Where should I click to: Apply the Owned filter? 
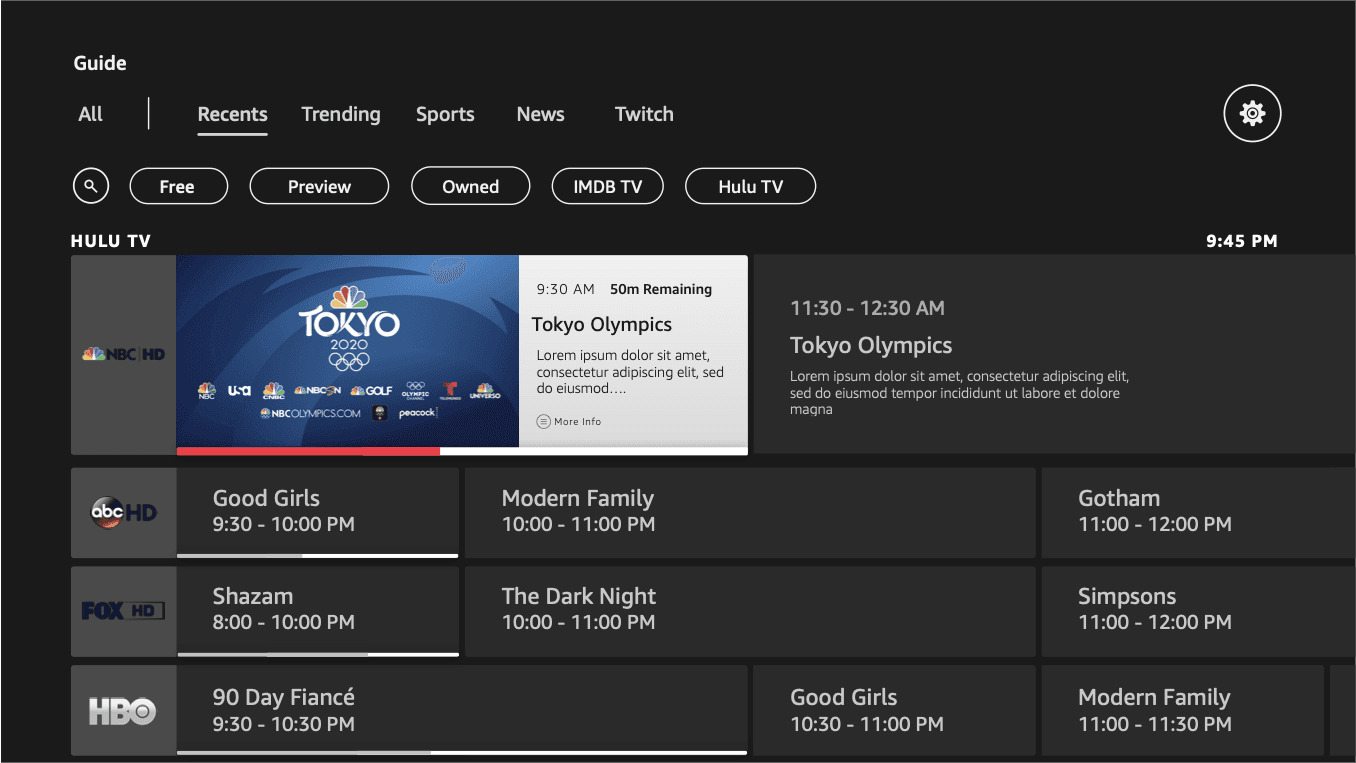tap(470, 186)
